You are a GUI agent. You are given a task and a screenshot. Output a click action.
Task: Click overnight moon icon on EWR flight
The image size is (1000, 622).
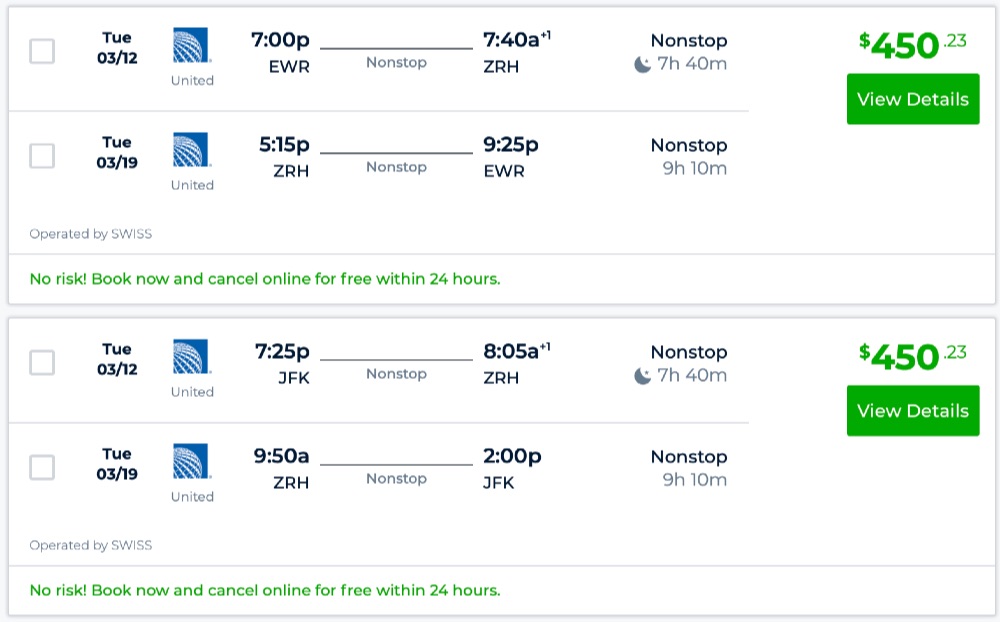pyautogui.click(x=643, y=65)
